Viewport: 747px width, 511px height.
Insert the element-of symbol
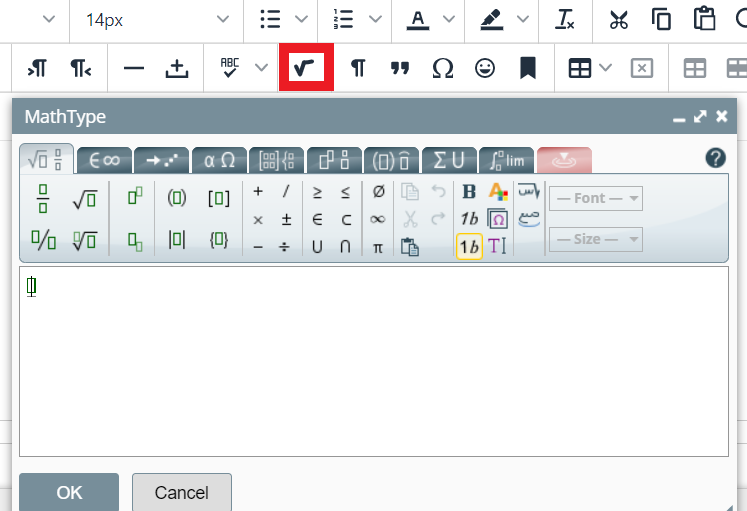click(x=317, y=219)
